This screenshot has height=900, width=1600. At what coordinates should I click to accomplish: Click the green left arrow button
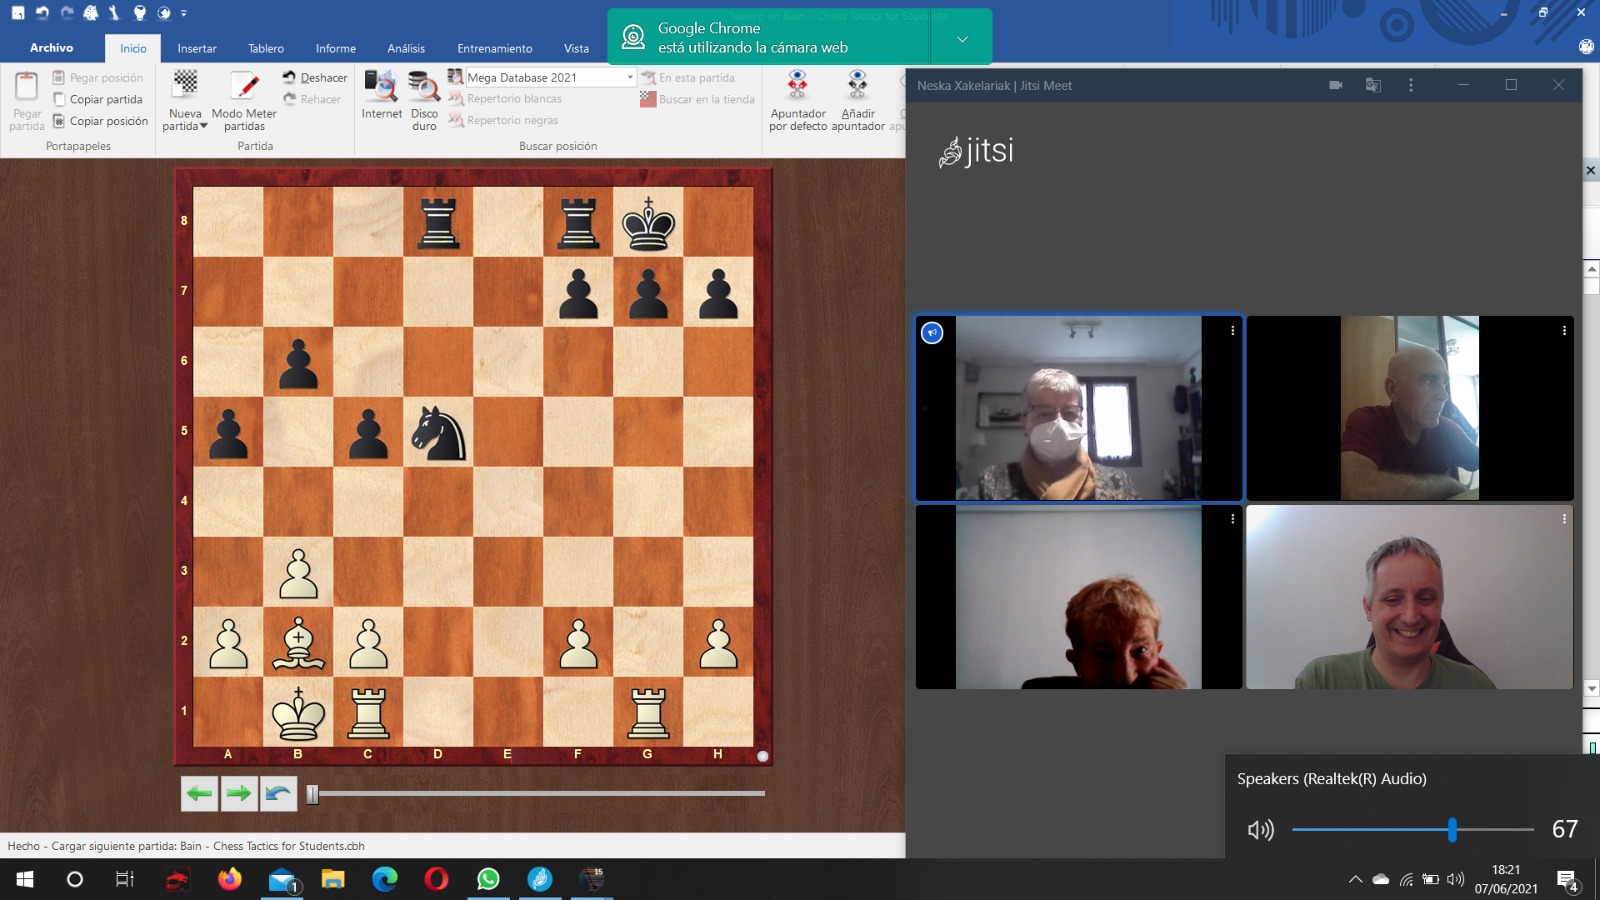pos(199,794)
